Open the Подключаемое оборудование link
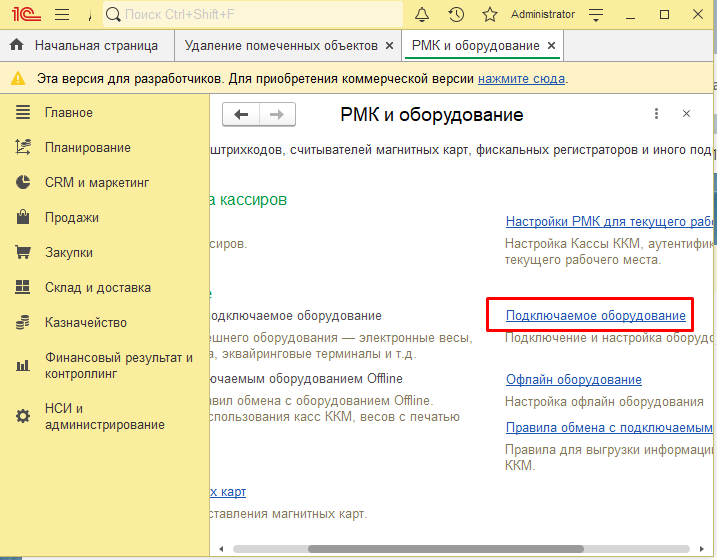This screenshot has height=560, width=717. click(x=595, y=316)
